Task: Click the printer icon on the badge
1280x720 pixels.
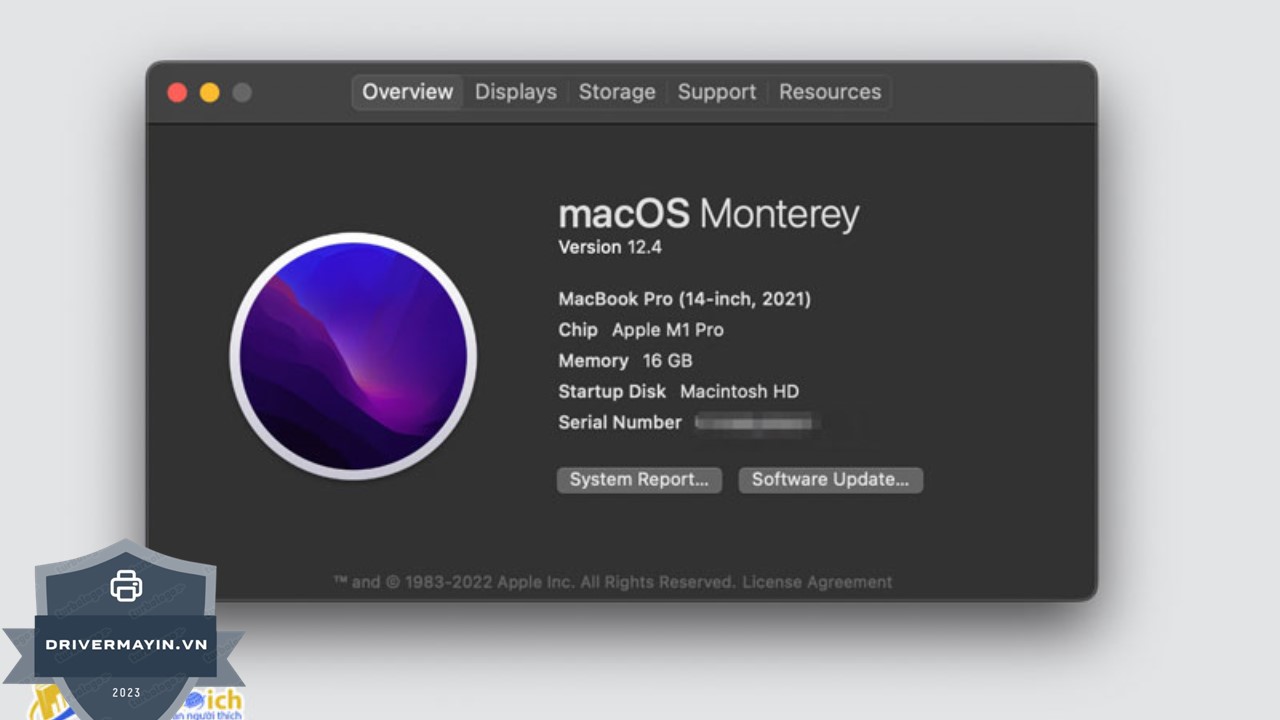Action: (x=126, y=585)
